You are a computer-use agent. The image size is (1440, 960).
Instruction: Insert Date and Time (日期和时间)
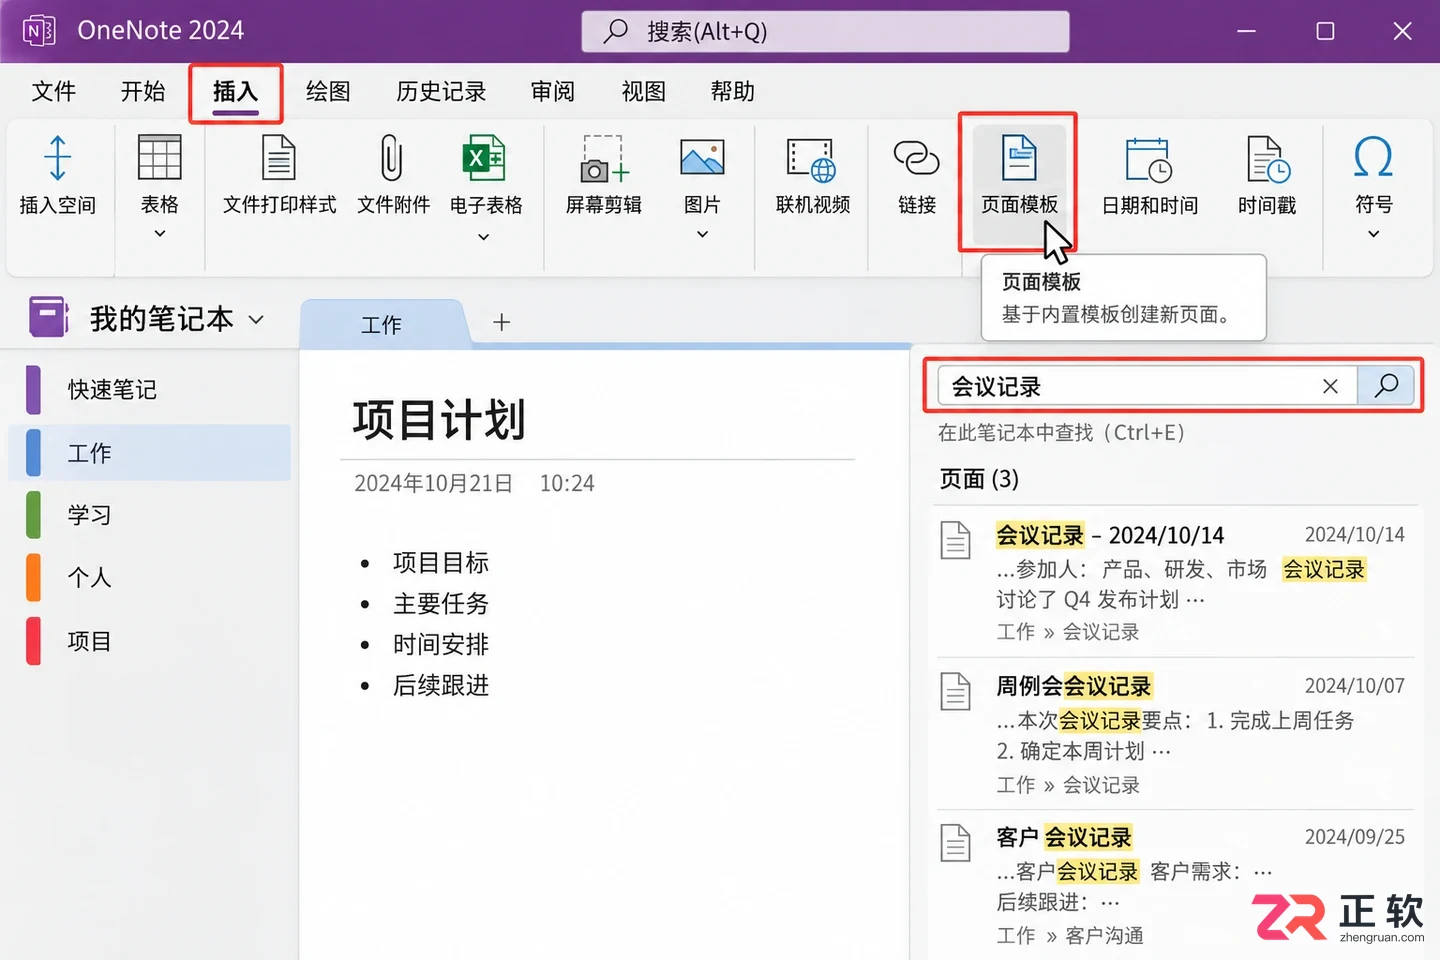(x=1149, y=176)
